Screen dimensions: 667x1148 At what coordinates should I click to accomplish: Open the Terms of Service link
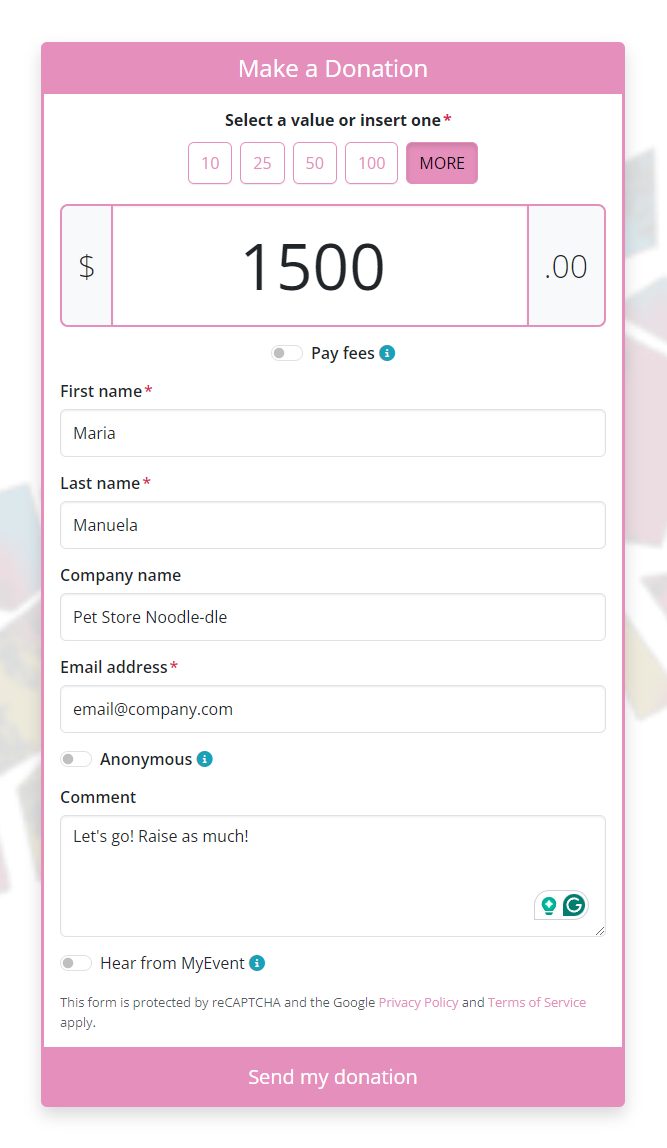pyautogui.click(x=537, y=1002)
